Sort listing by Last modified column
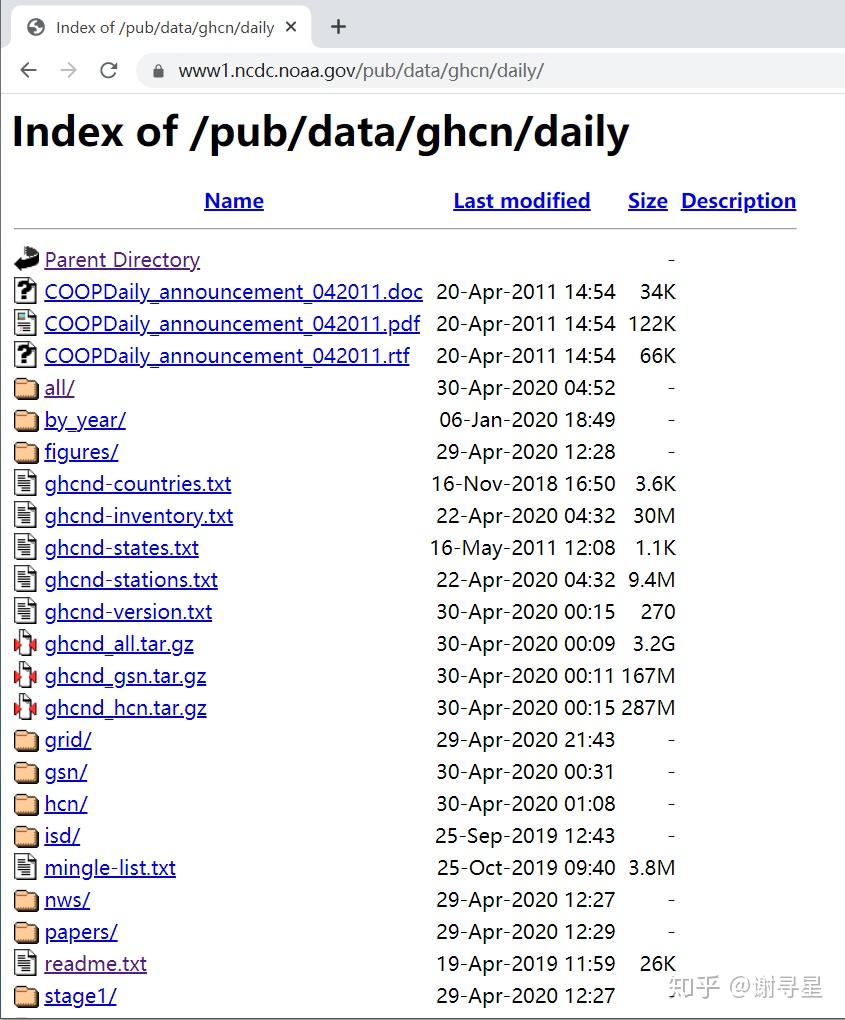 522,201
